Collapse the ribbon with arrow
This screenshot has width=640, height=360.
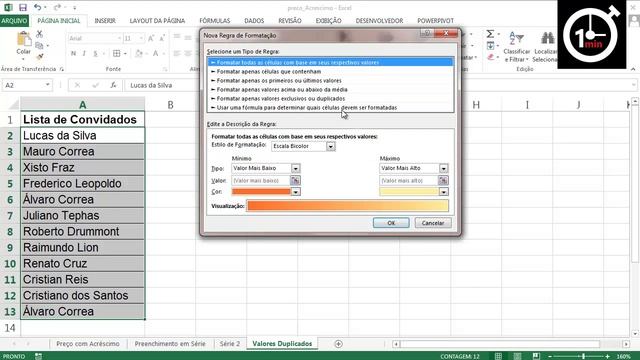click(x=633, y=69)
